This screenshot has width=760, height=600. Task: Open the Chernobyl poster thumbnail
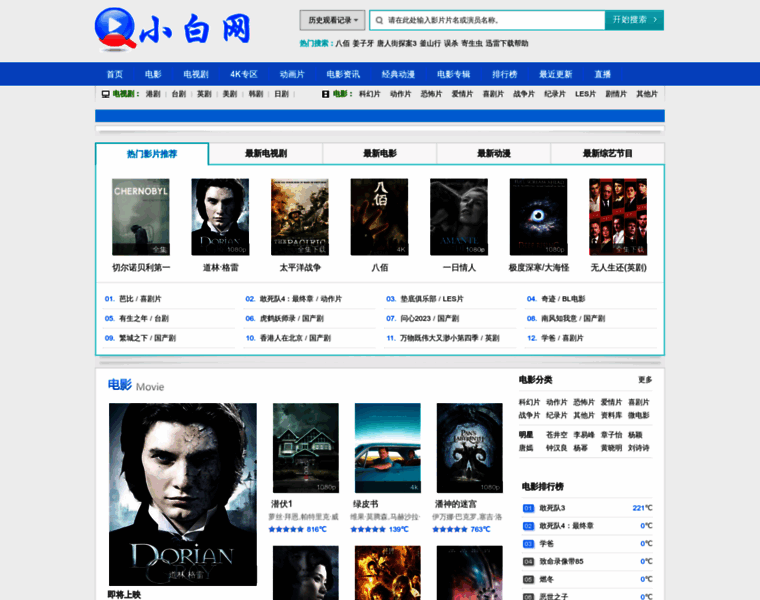[x=141, y=217]
